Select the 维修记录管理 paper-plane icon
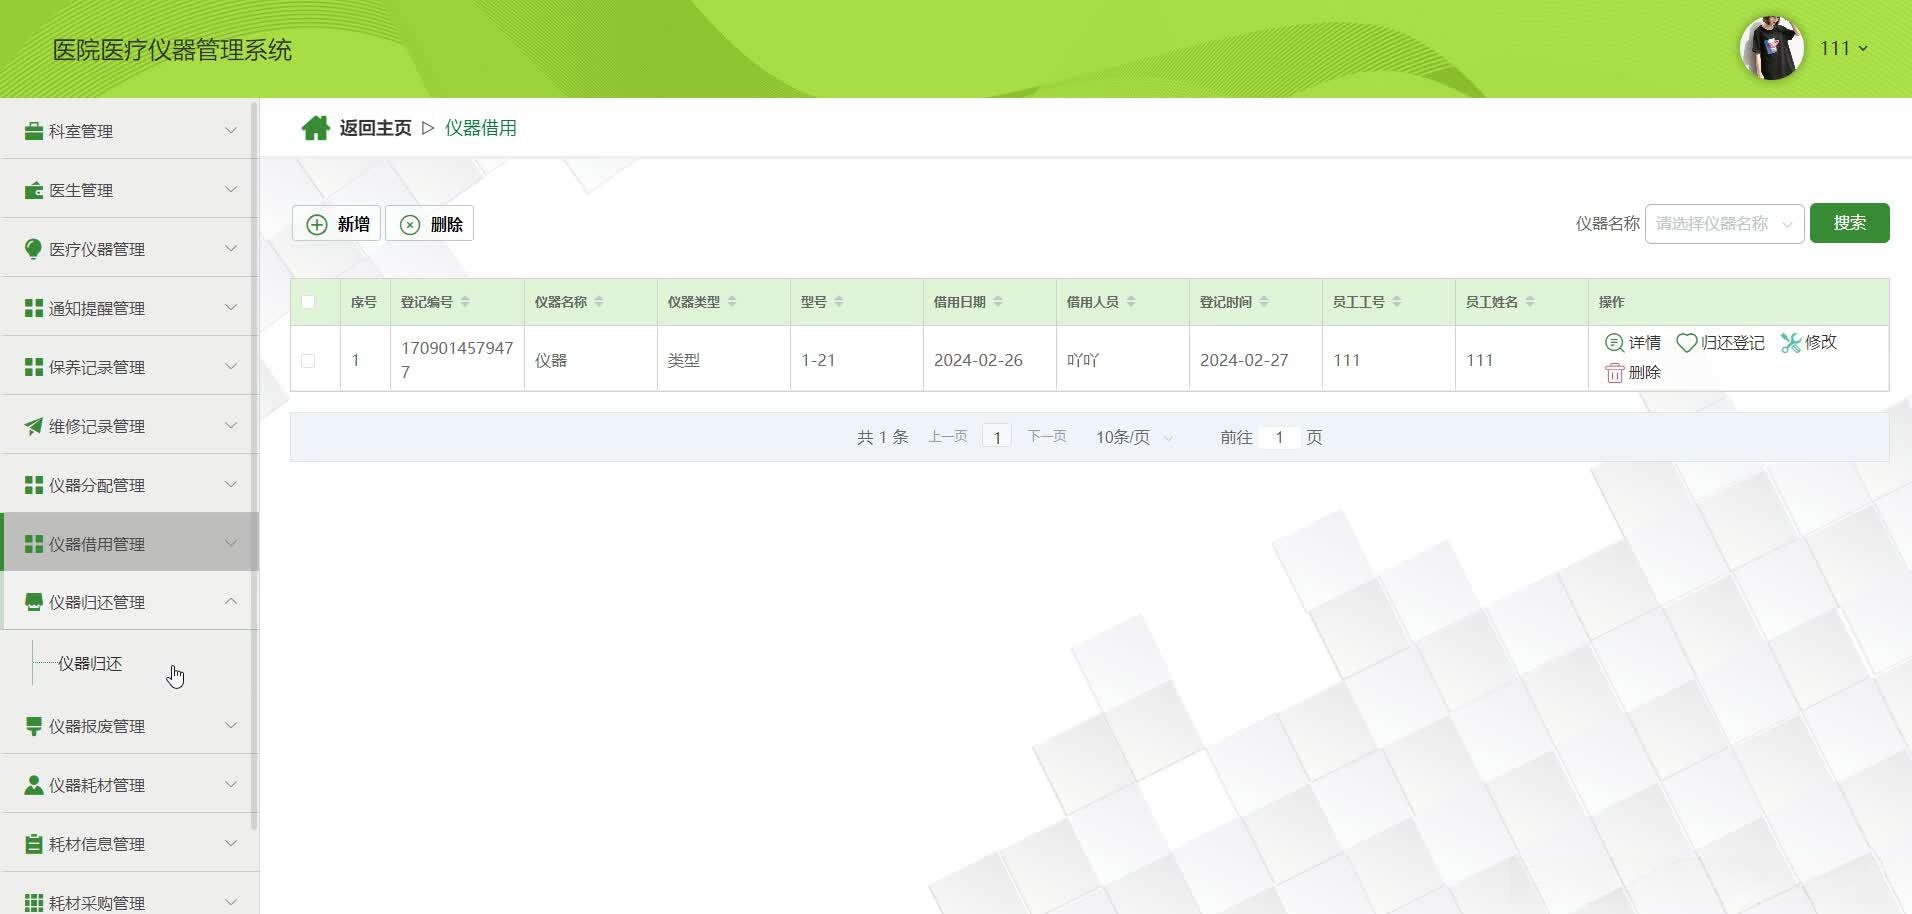The image size is (1912, 914). pyautogui.click(x=31, y=425)
